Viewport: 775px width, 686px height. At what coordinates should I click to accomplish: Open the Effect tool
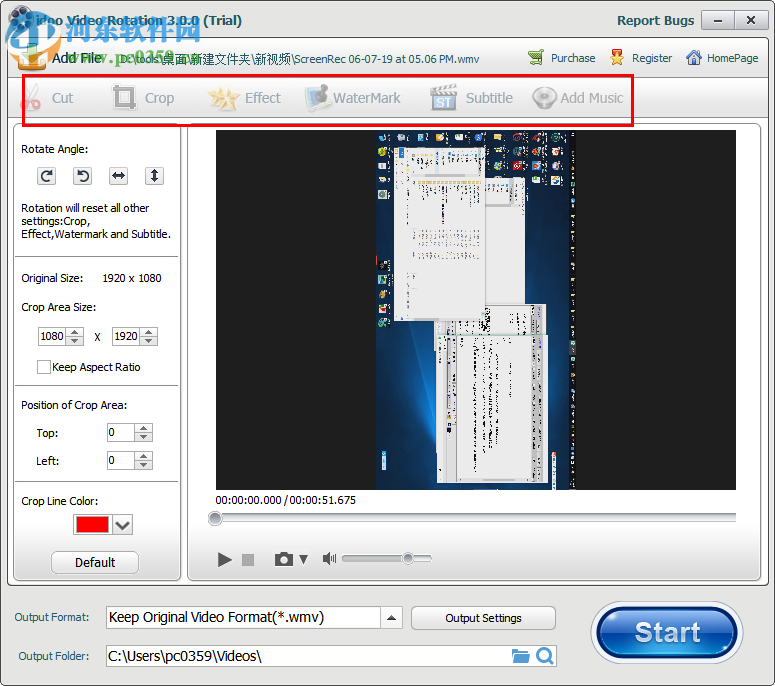click(x=244, y=98)
